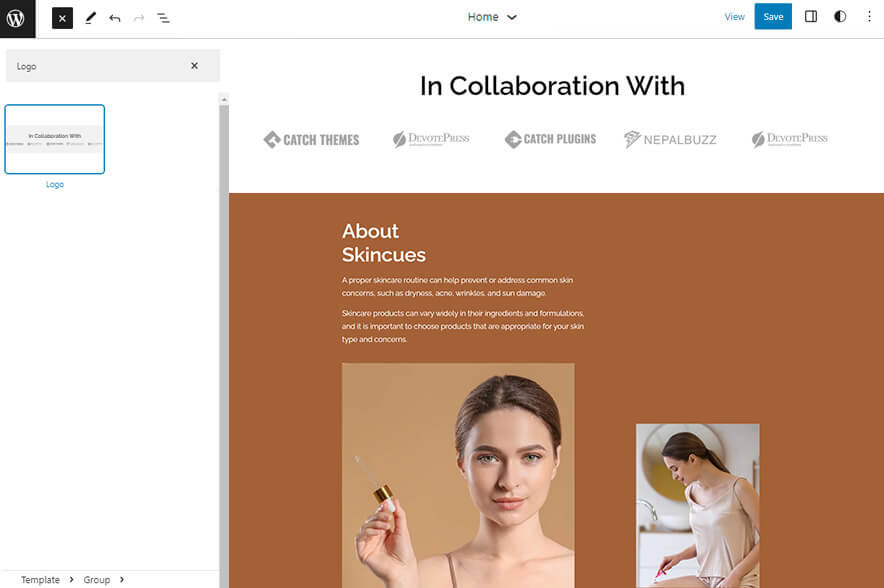The height and width of the screenshot is (588, 884).
Task: Close the block inserter panel
Action: pyautogui.click(x=63, y=18)
